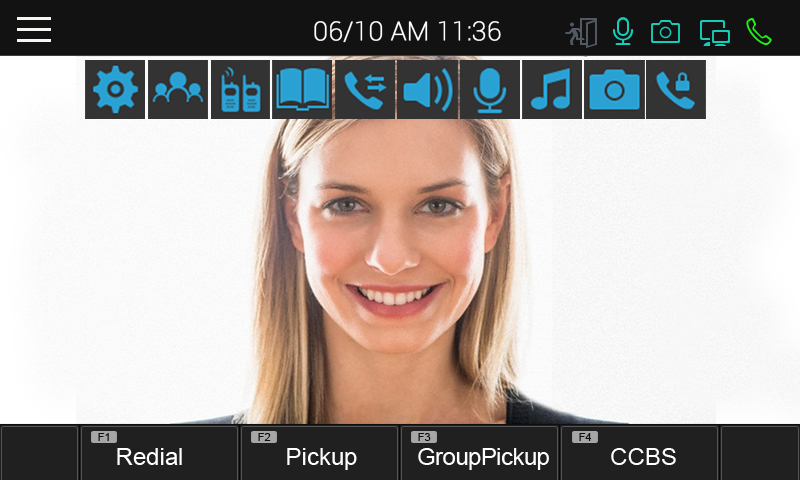Screen dimensions: 800x480
Task: Open the speaker volume icon
Action: 428,89
